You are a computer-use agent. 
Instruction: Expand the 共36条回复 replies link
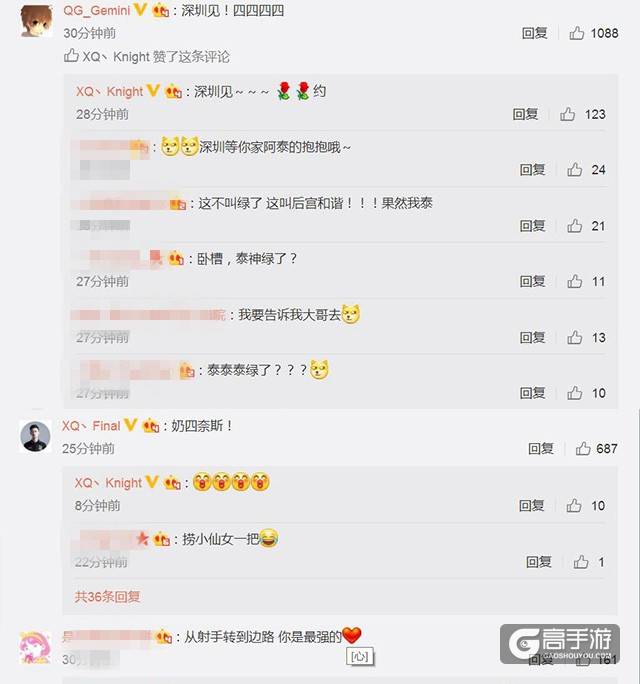(107, 596)
